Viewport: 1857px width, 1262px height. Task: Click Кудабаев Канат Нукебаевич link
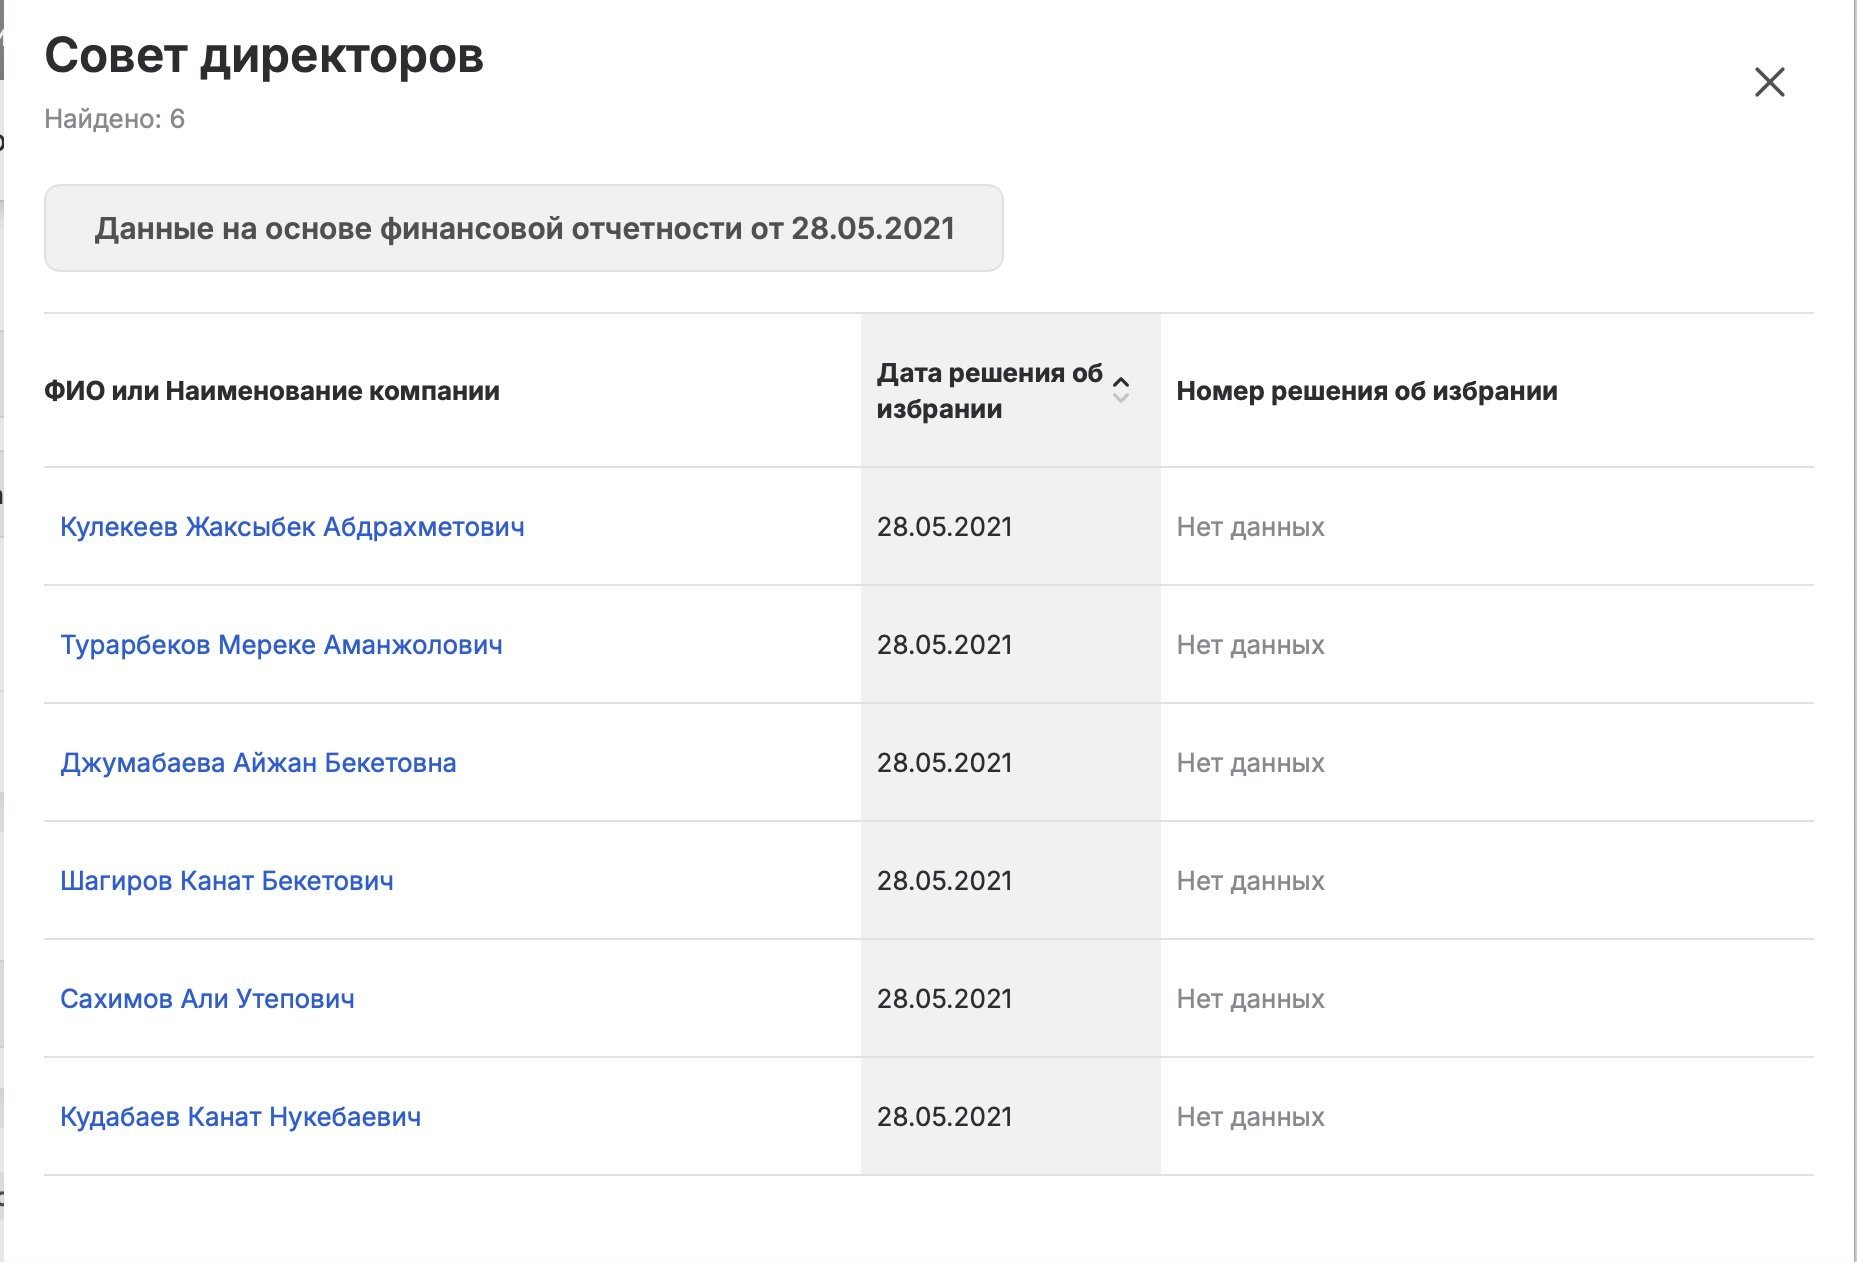click(x=240, y=1117)
